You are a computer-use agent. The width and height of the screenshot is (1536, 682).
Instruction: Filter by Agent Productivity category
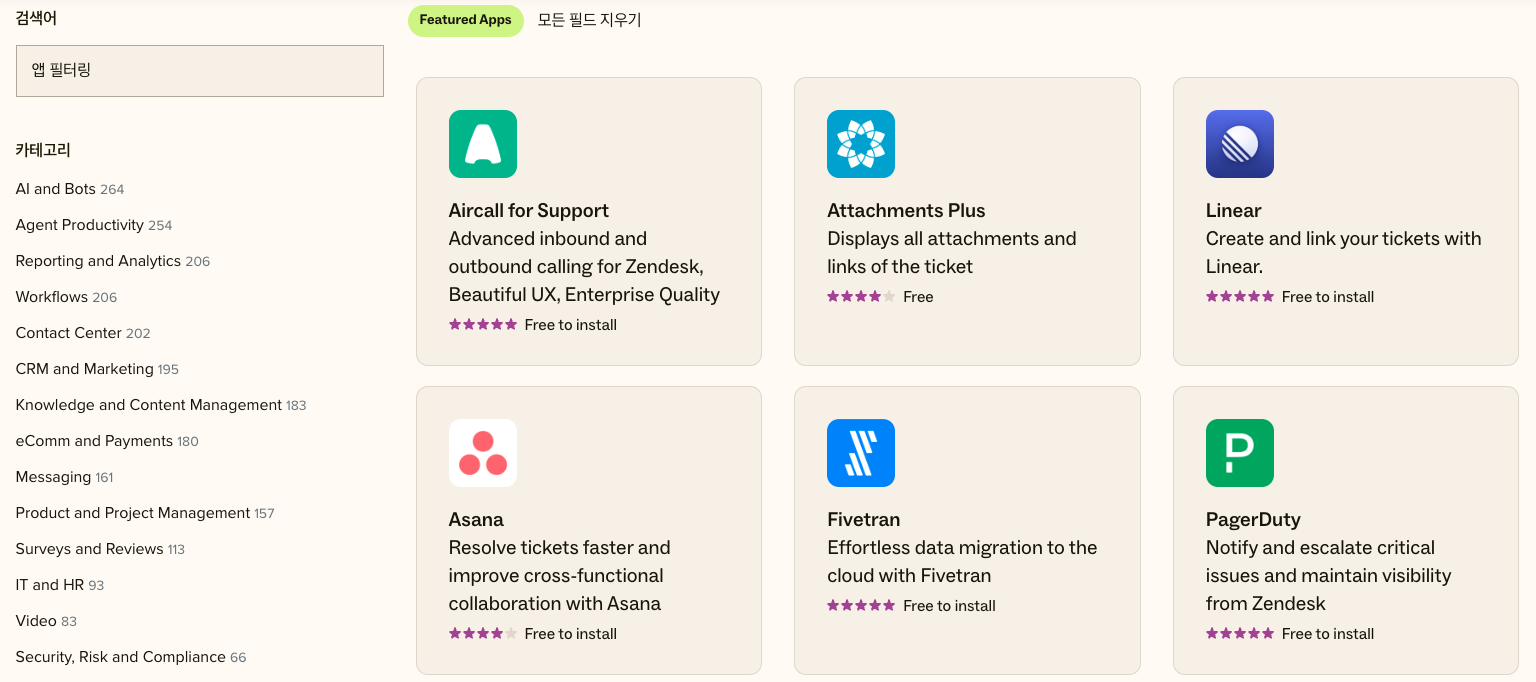[80, 225]
